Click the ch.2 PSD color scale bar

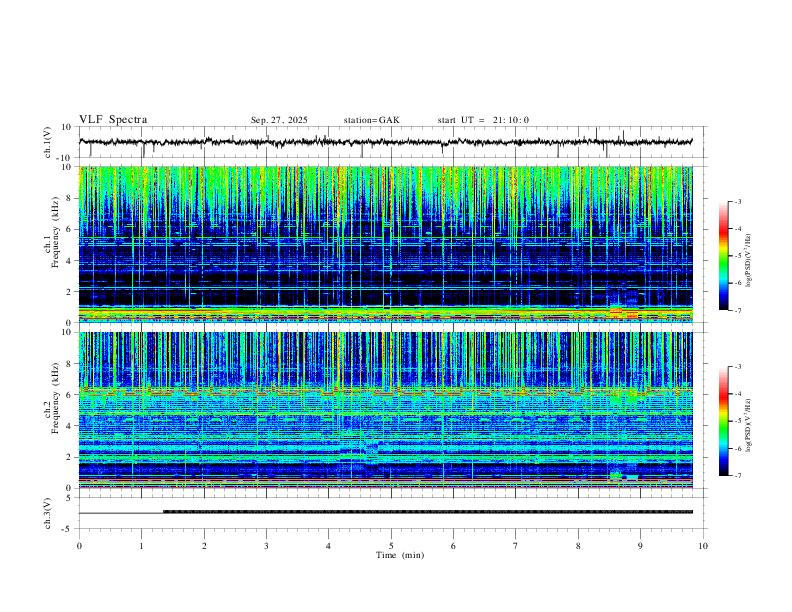[x=723, y=421]
